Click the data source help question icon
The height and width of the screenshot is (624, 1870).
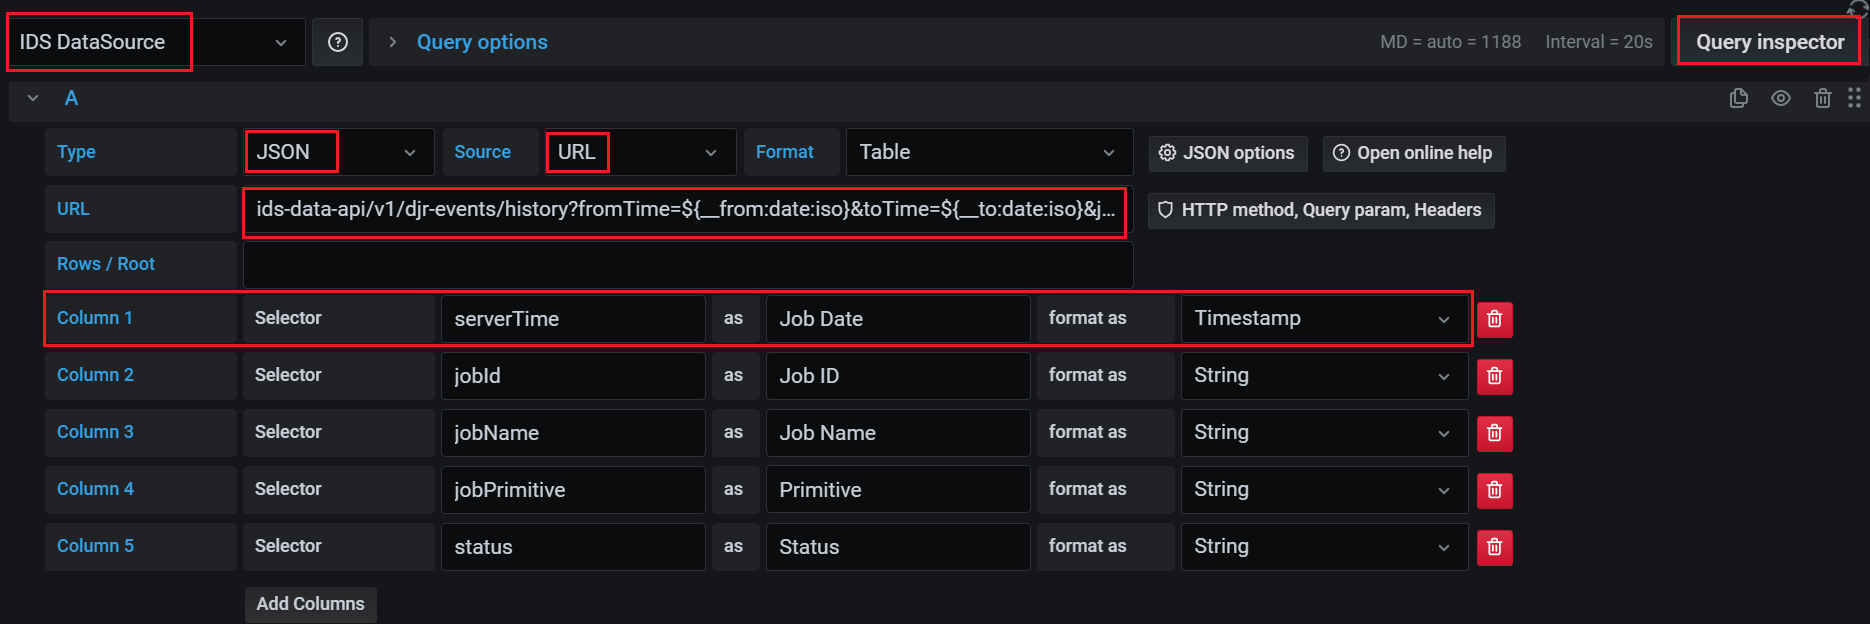coord(338,42)
